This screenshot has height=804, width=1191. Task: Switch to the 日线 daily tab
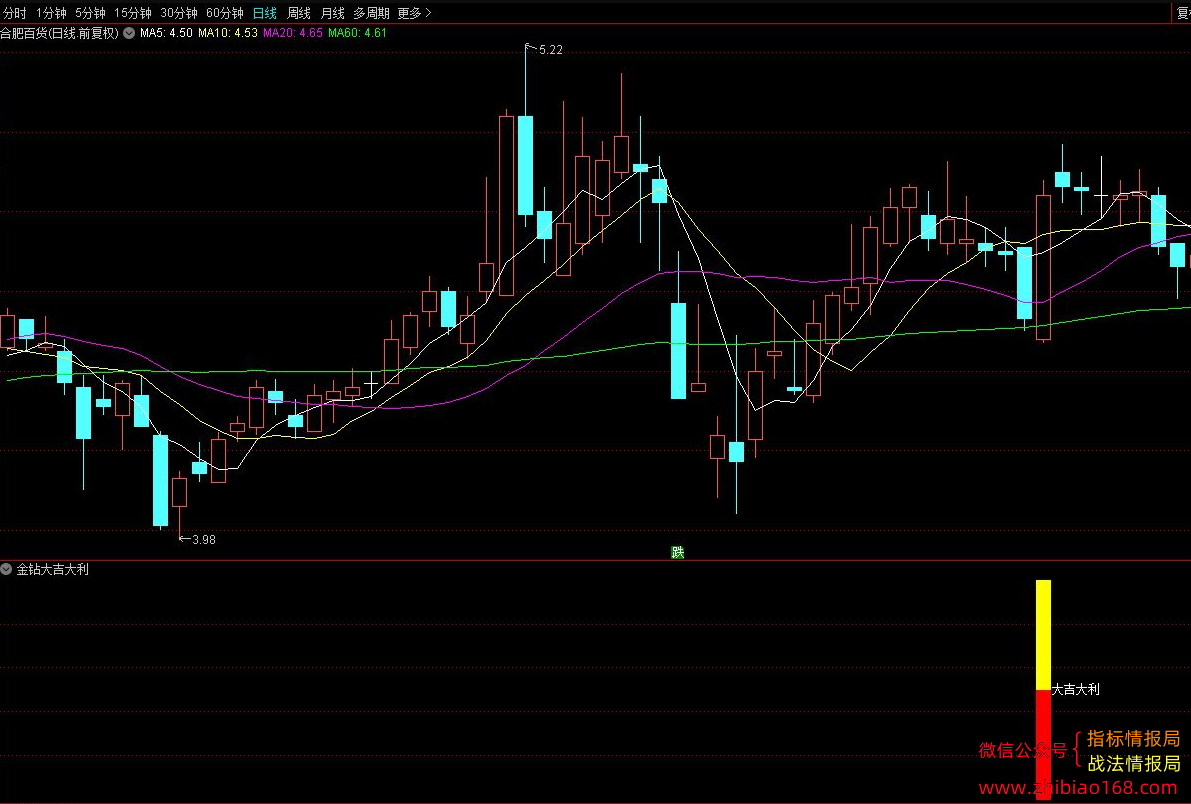pyautogui.click(x=264, y=13)
